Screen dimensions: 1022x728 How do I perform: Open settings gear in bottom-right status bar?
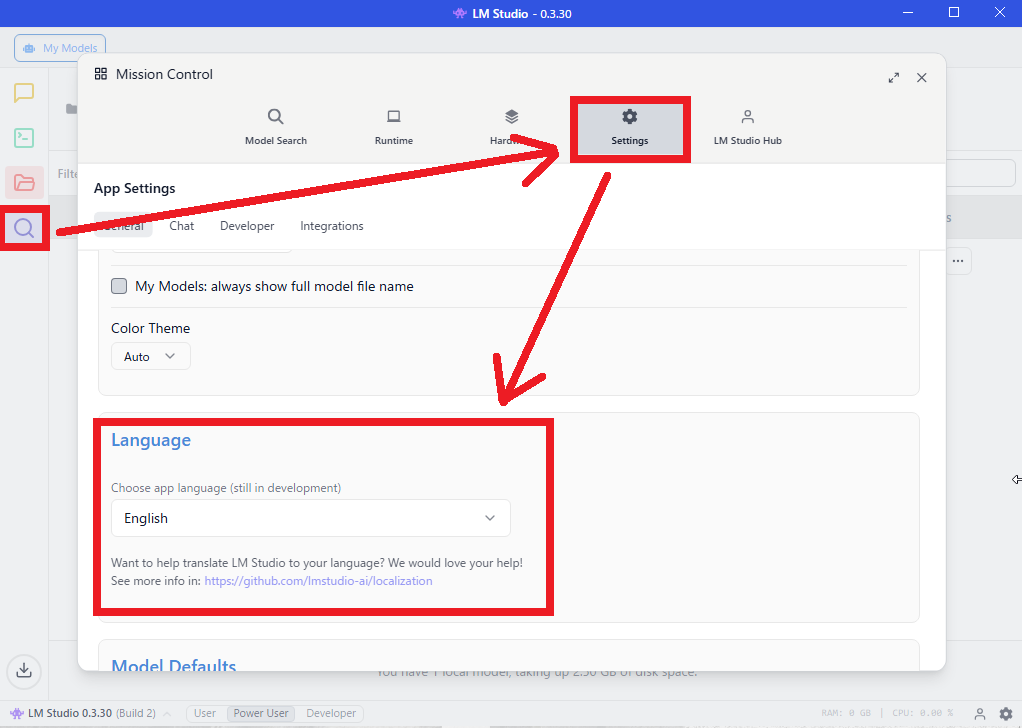click(x=1006, y=714)
